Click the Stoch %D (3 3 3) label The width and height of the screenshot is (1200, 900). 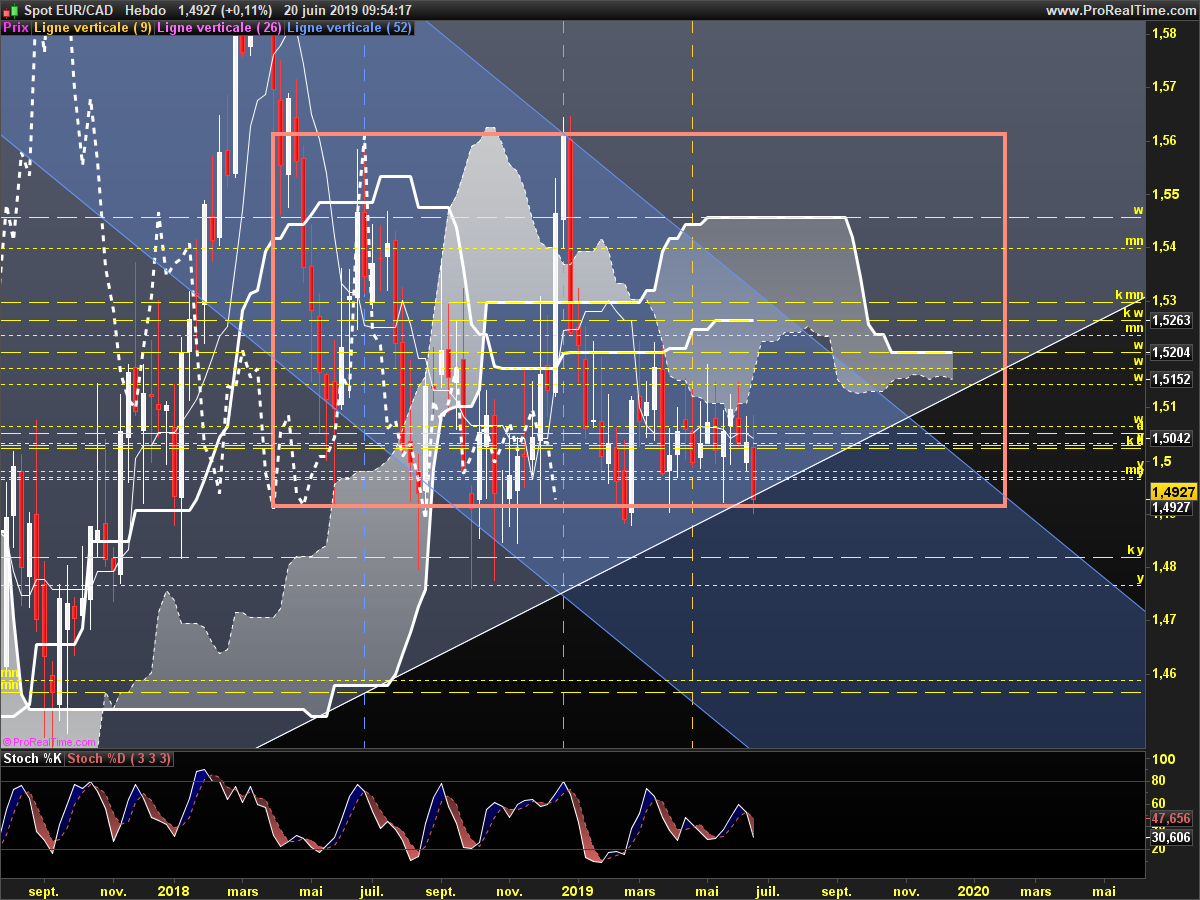pos(120,759)
